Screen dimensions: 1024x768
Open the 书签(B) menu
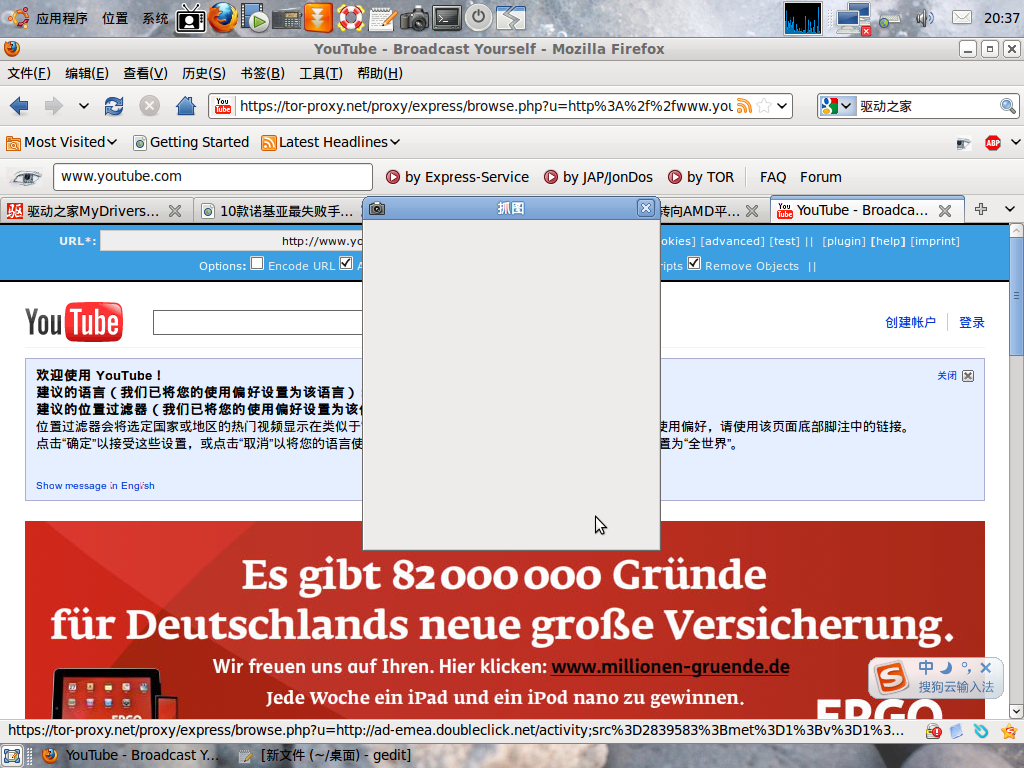(x=263, y=73)
